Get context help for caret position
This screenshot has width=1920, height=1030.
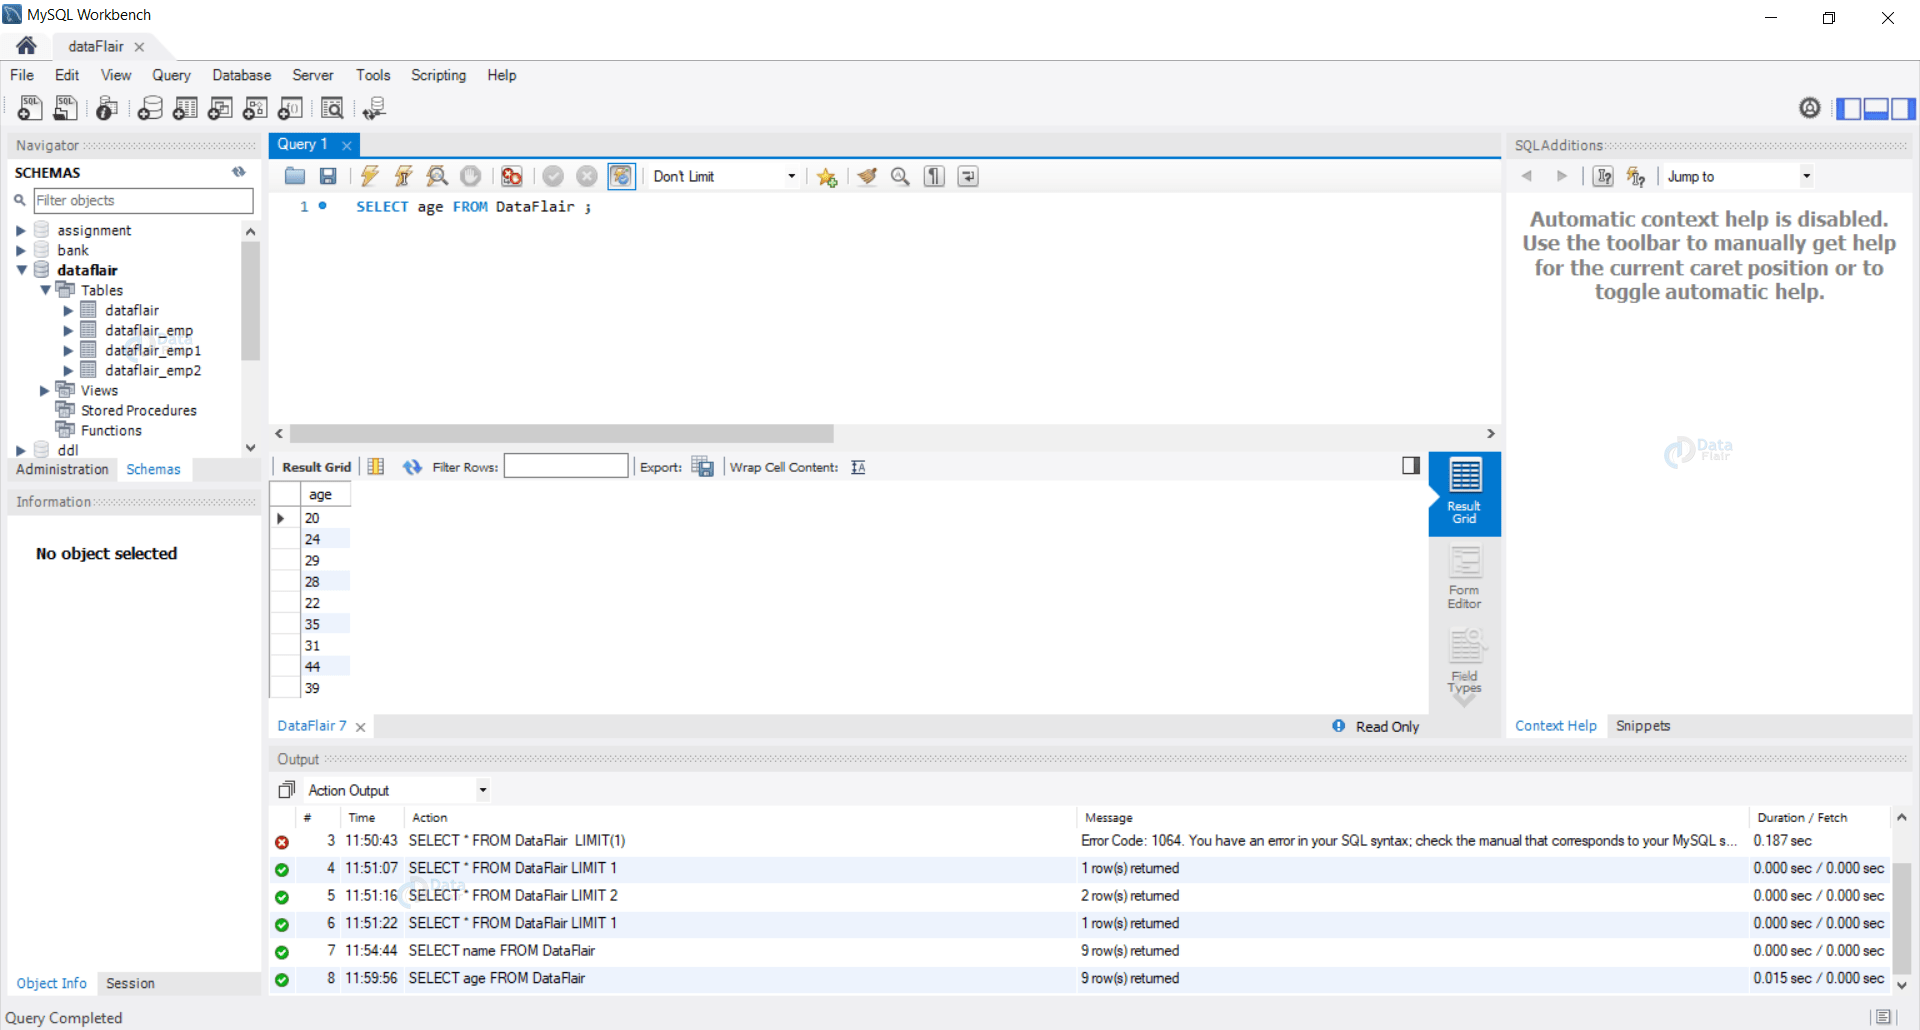pos(1603,176)
